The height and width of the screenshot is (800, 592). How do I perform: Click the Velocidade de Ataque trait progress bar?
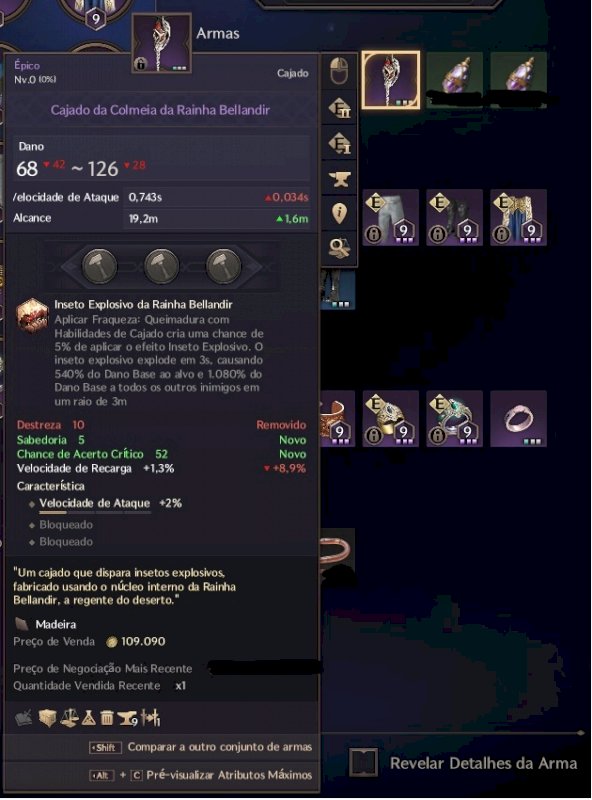click(95, 512)
